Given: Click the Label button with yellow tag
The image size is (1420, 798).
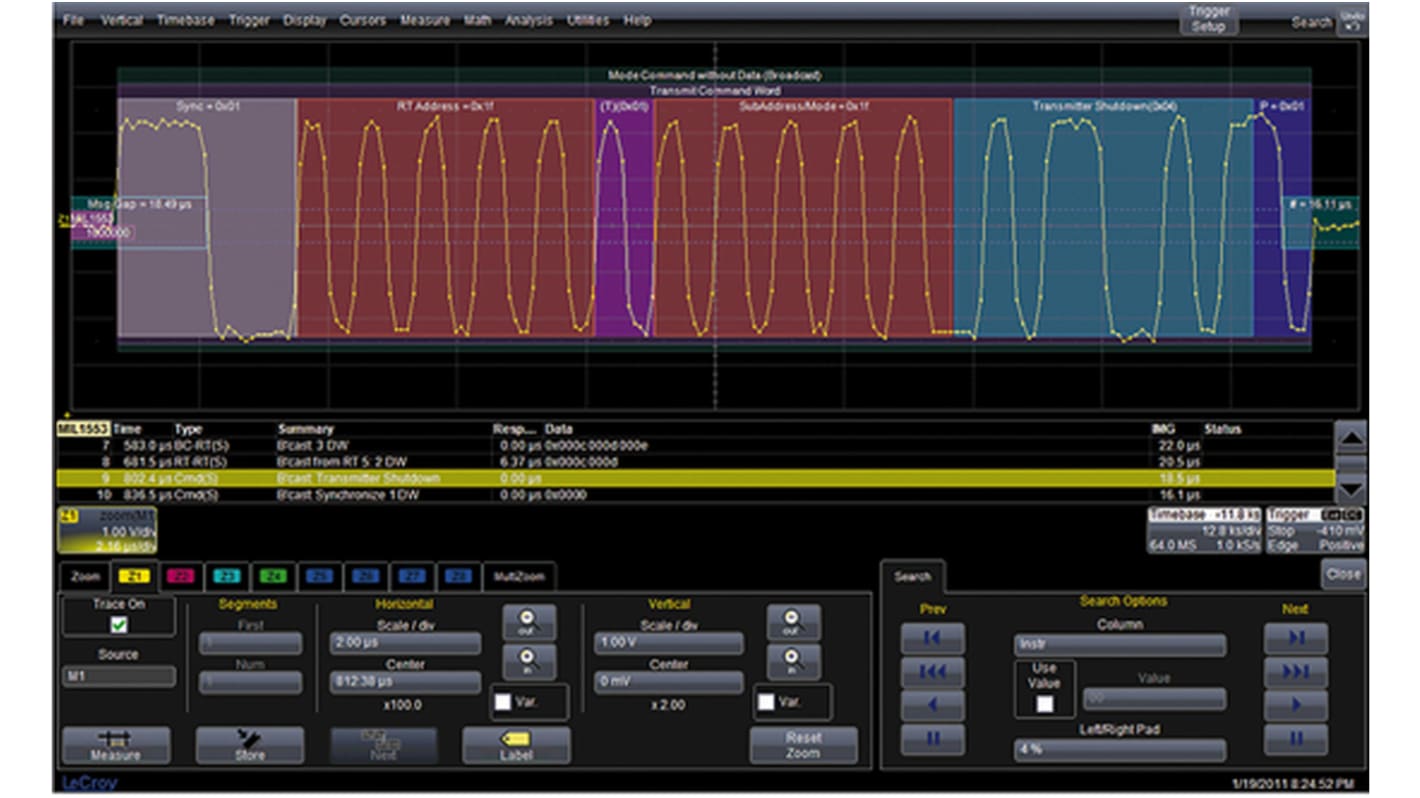Looking at the screenshot, I should [x=516, y=745].
